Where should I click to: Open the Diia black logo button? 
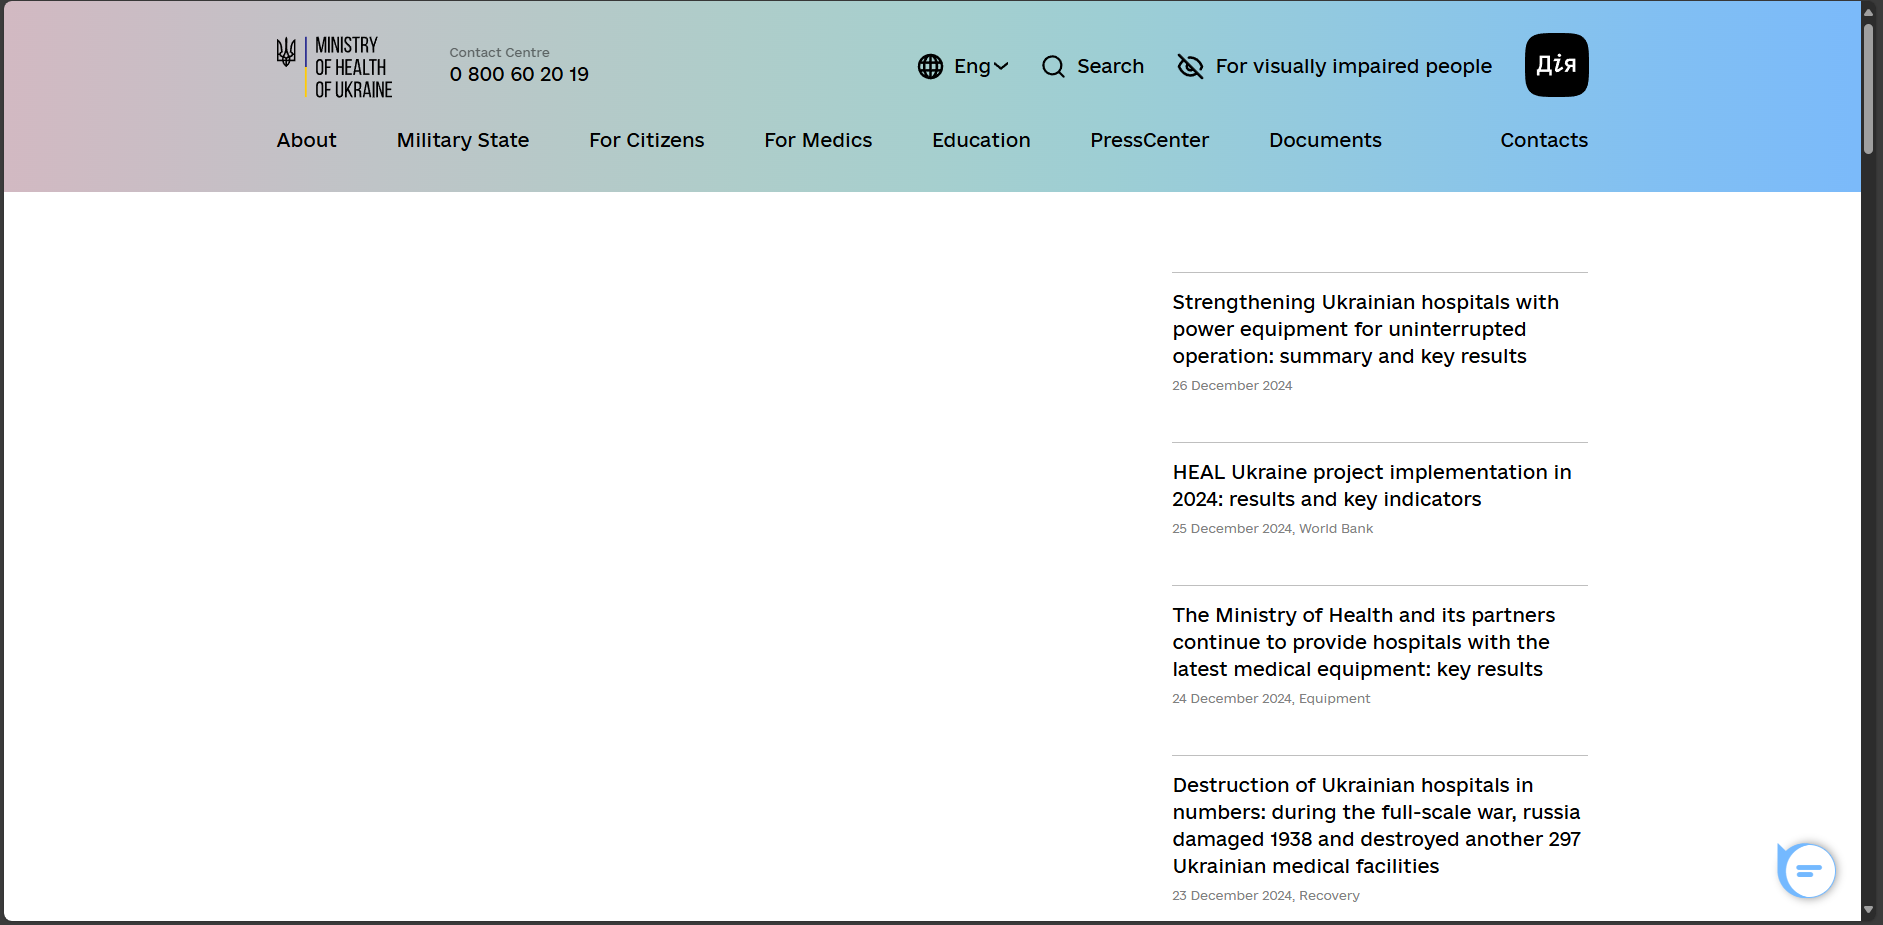pos(1556,65)
